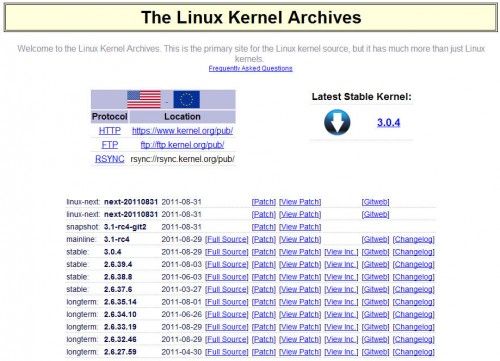Click The Linux Kernel Archives title
The width and height of the screenshot is (500, 361).
[251, 17]
